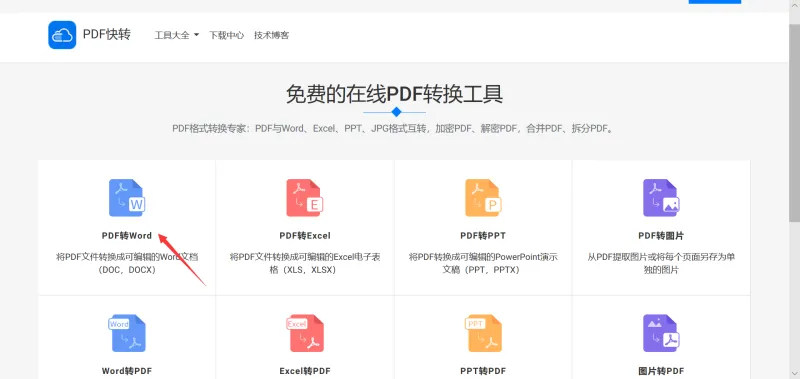Click the 图片转PDF title link
Screen dimensions: 800x379
click(x=661, y=371)
